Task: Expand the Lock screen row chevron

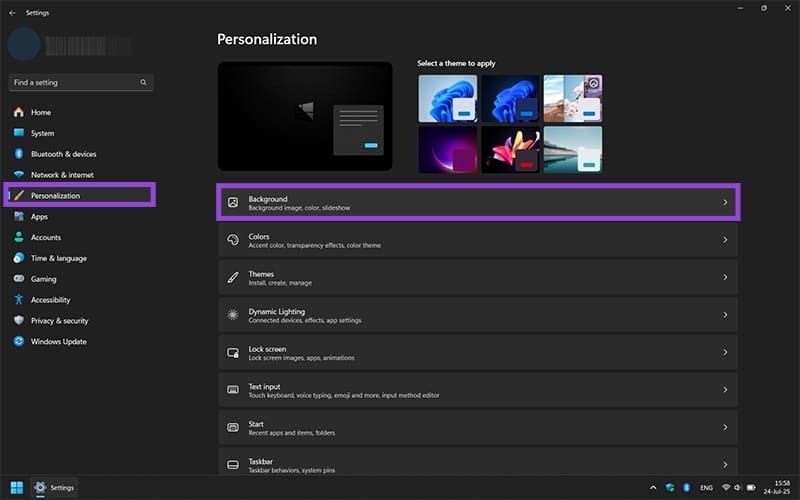Action: (x=725, y=353)
